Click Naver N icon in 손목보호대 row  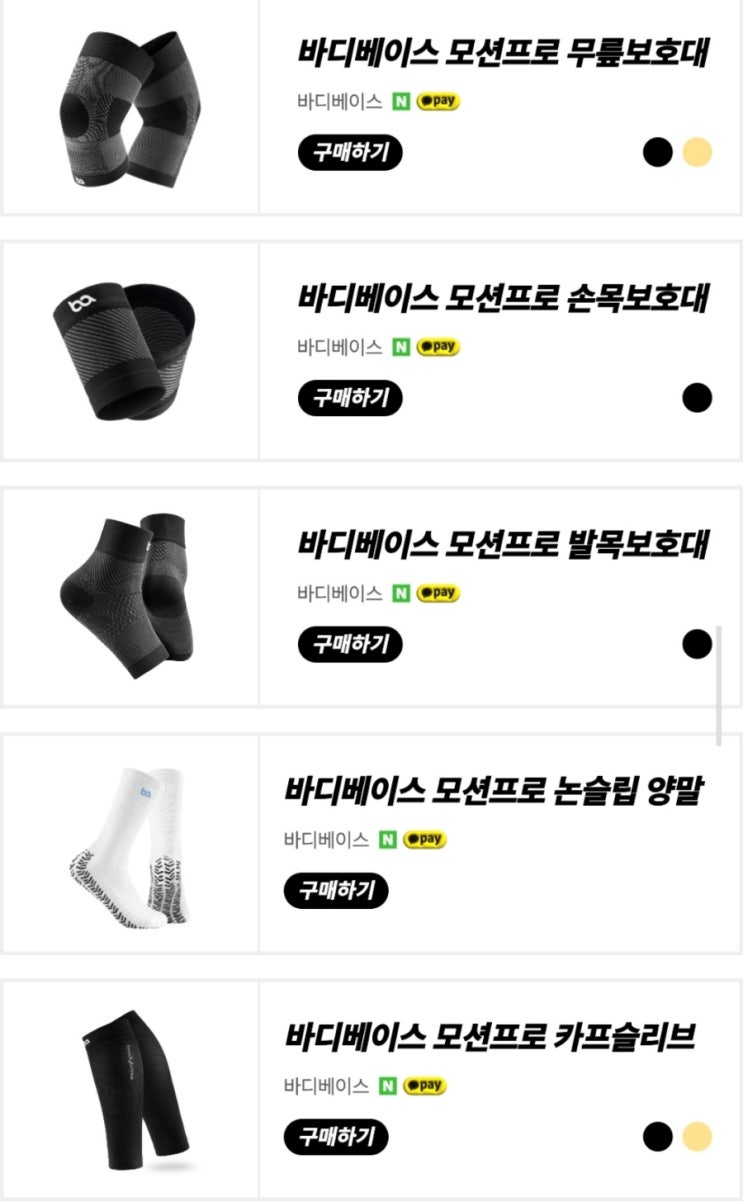point(402,347)
